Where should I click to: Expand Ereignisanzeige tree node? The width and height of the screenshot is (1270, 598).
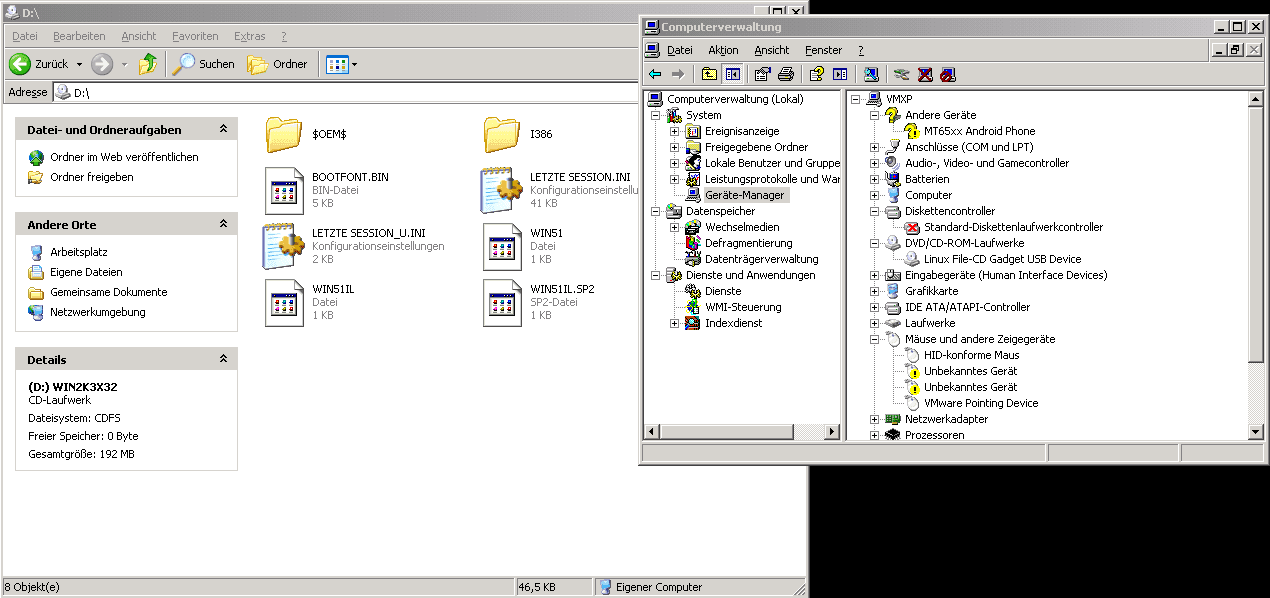click(x=675, y=131)
